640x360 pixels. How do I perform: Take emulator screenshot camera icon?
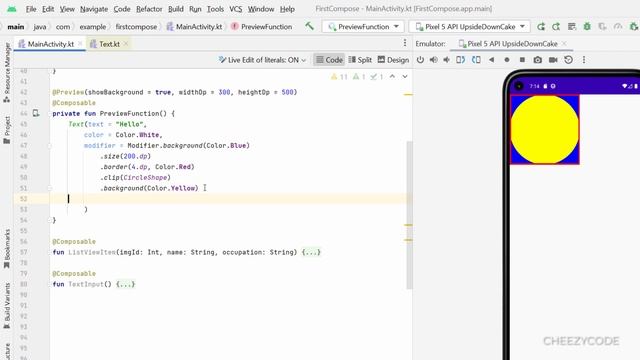point(538,60)
